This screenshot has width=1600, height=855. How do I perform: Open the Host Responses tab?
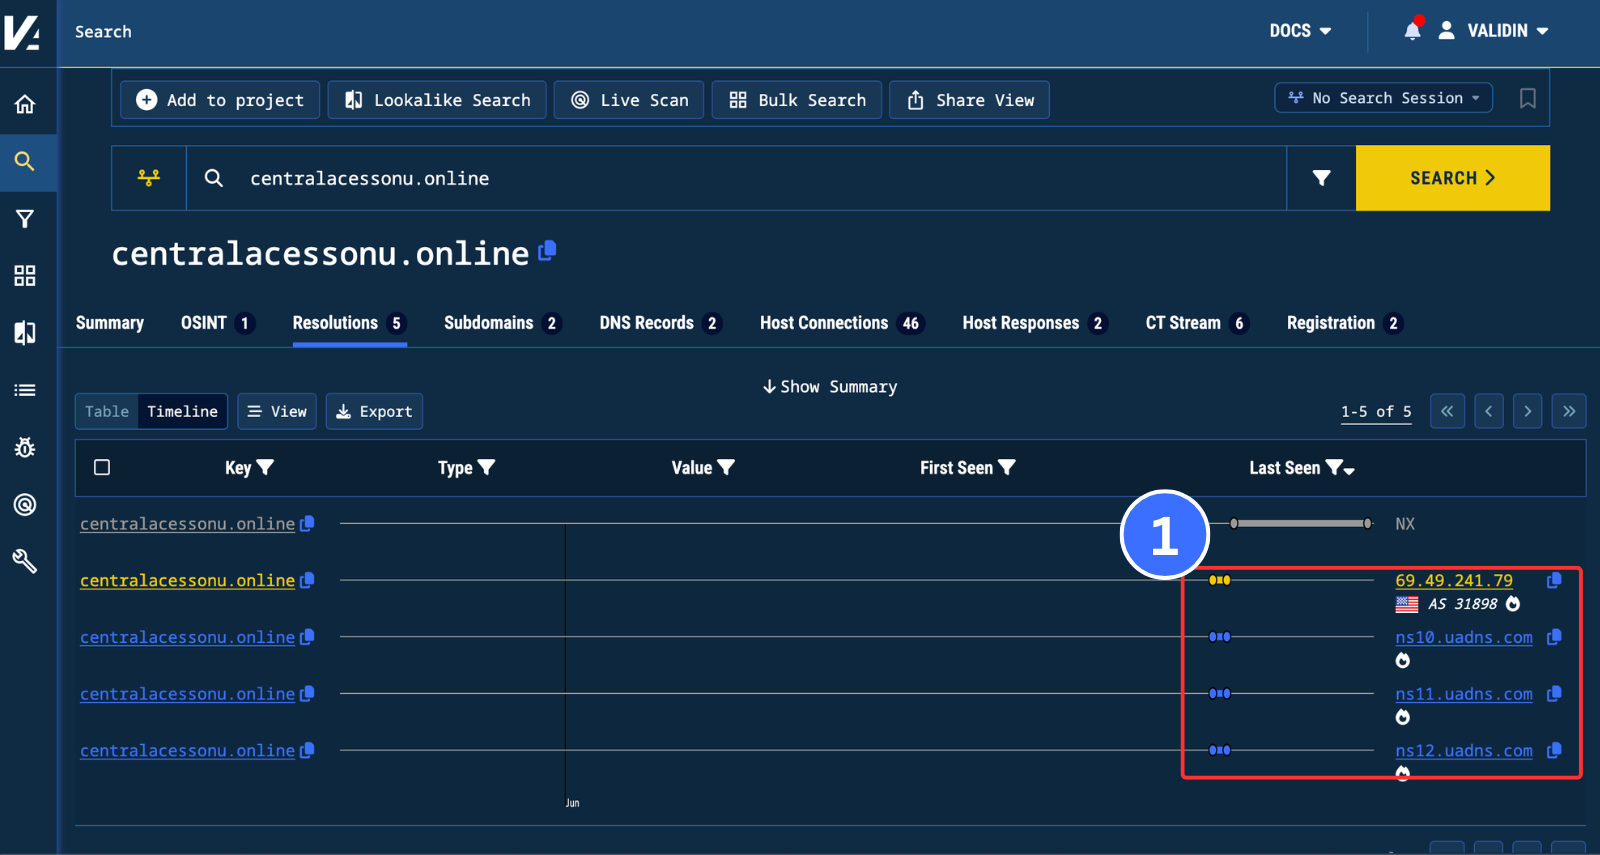[1035, 323]
